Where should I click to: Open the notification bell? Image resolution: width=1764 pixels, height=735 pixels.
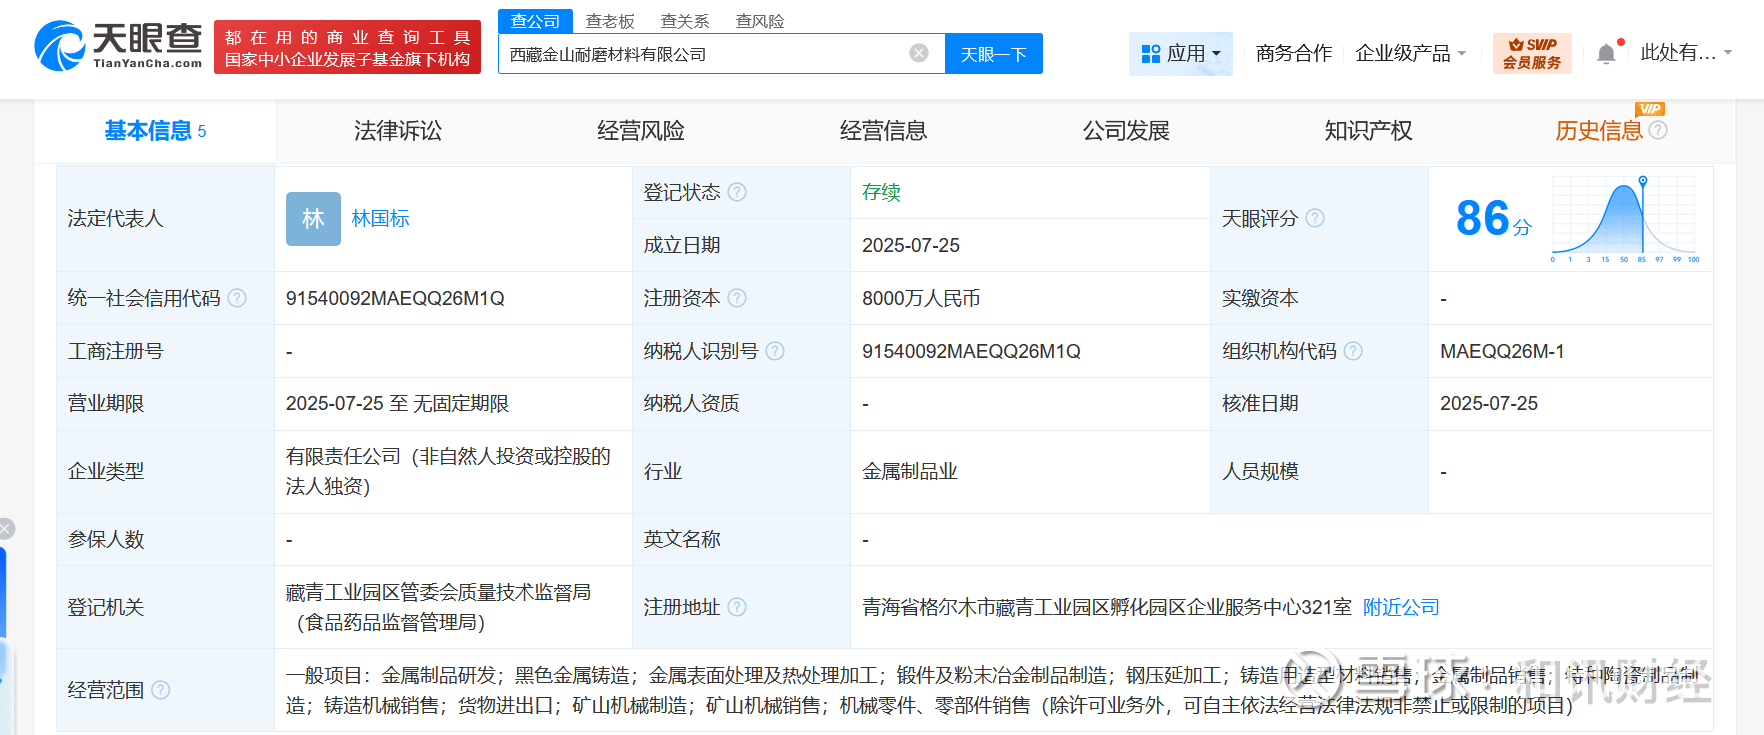pyautogui.click(x=1606, y=54)
